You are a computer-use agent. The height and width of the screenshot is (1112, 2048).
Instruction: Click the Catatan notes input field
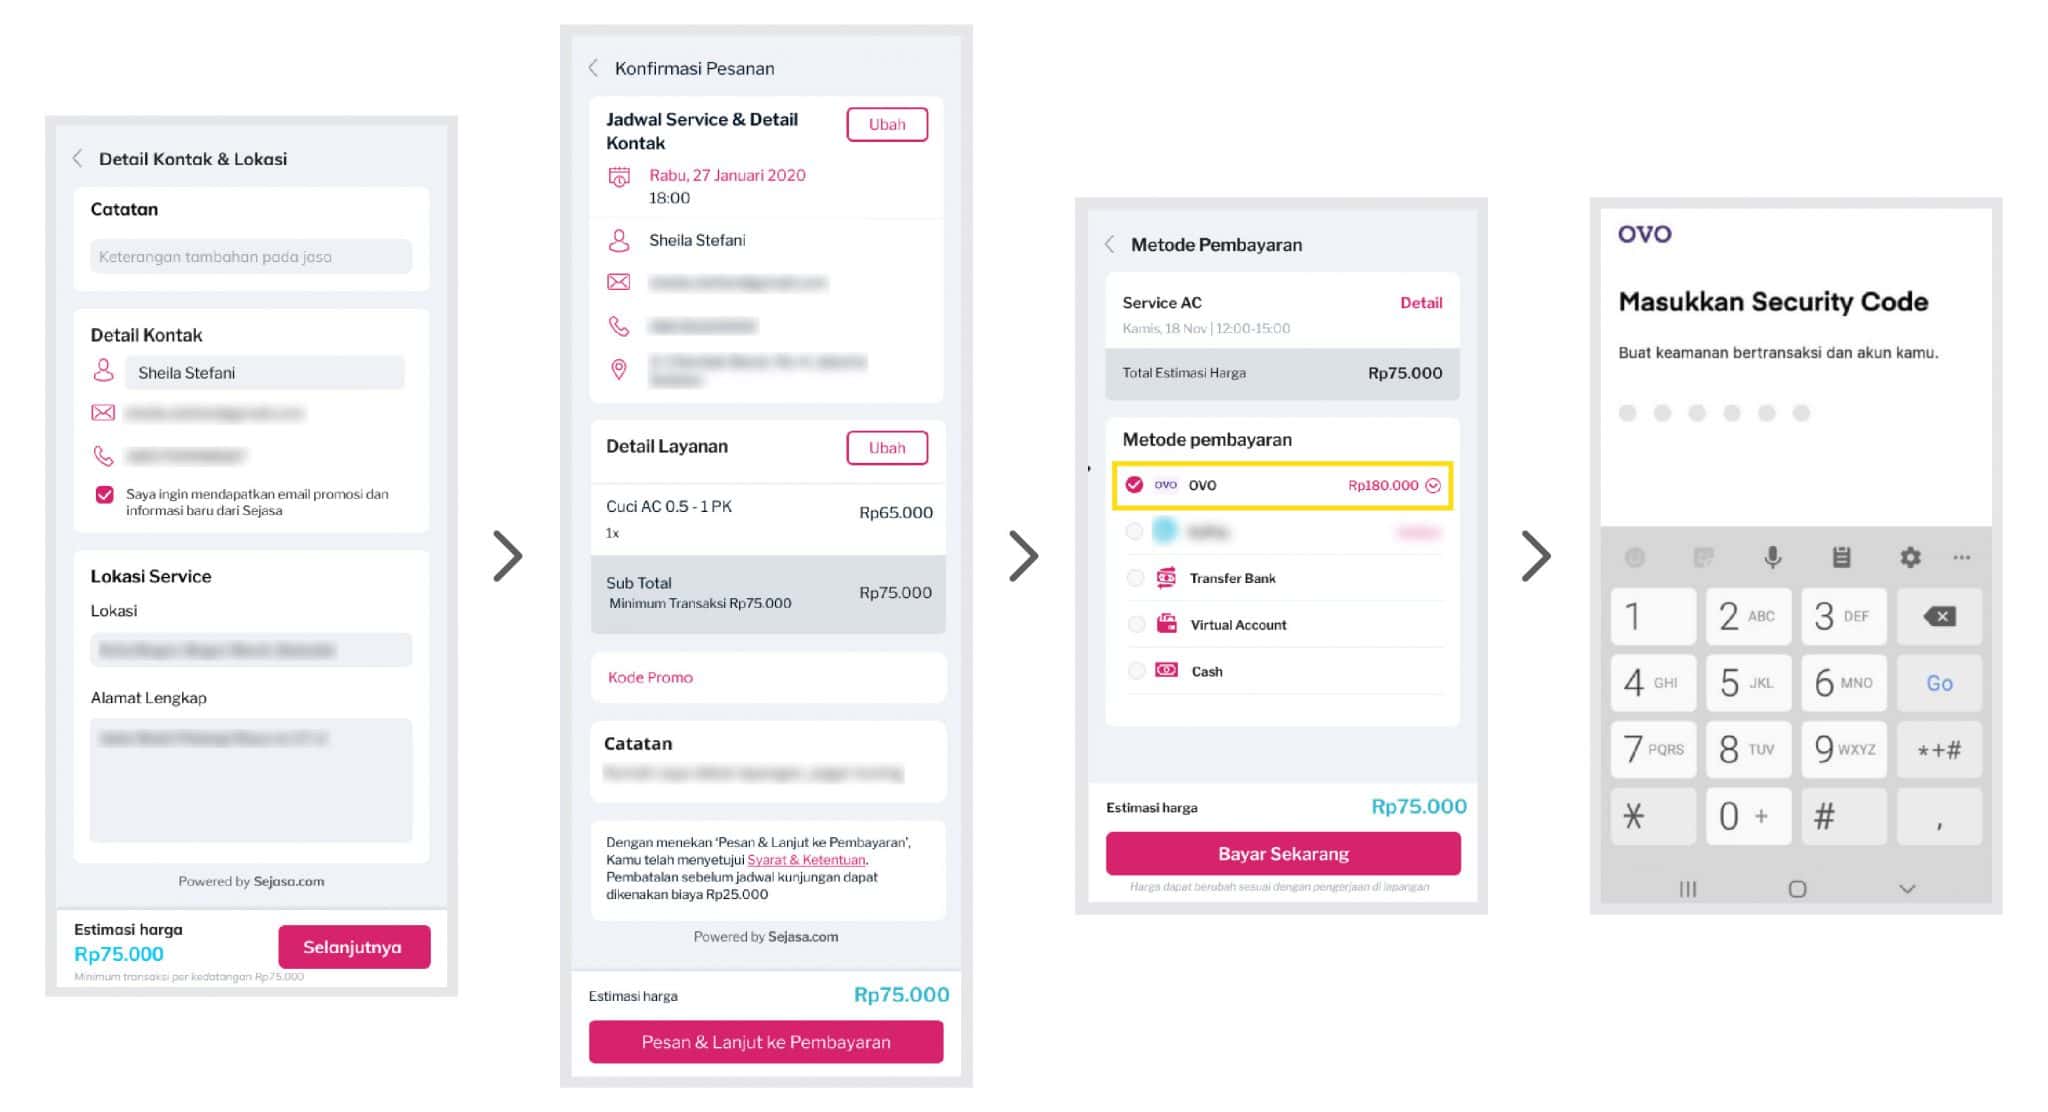[x=250, y=257]
